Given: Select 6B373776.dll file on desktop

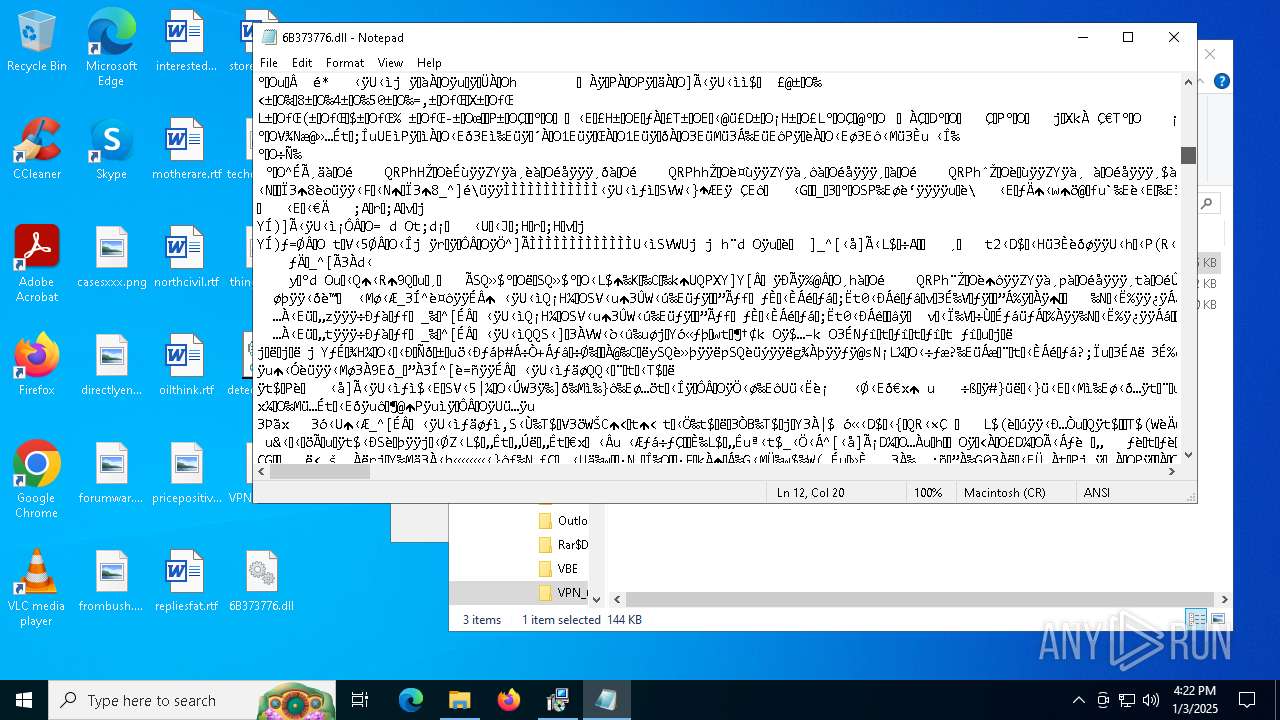Looking at the screenshot, I should coord(261,582).
